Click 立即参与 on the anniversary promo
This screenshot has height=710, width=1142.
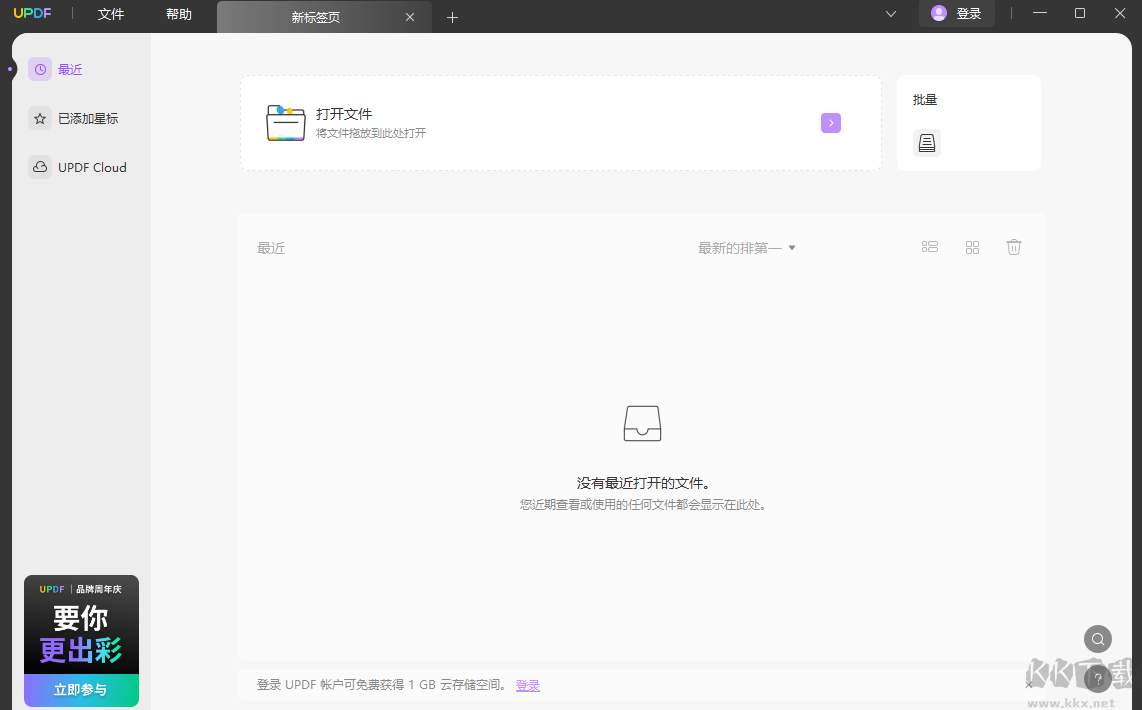[81, 690]
